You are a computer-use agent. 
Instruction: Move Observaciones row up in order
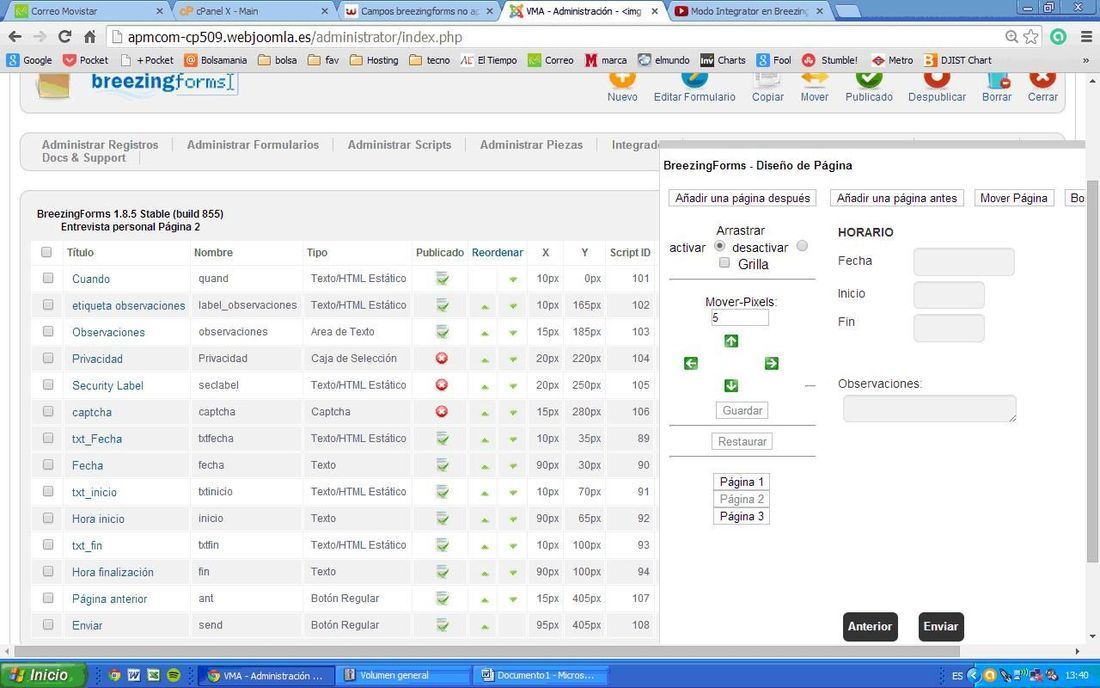pos(485,333)
